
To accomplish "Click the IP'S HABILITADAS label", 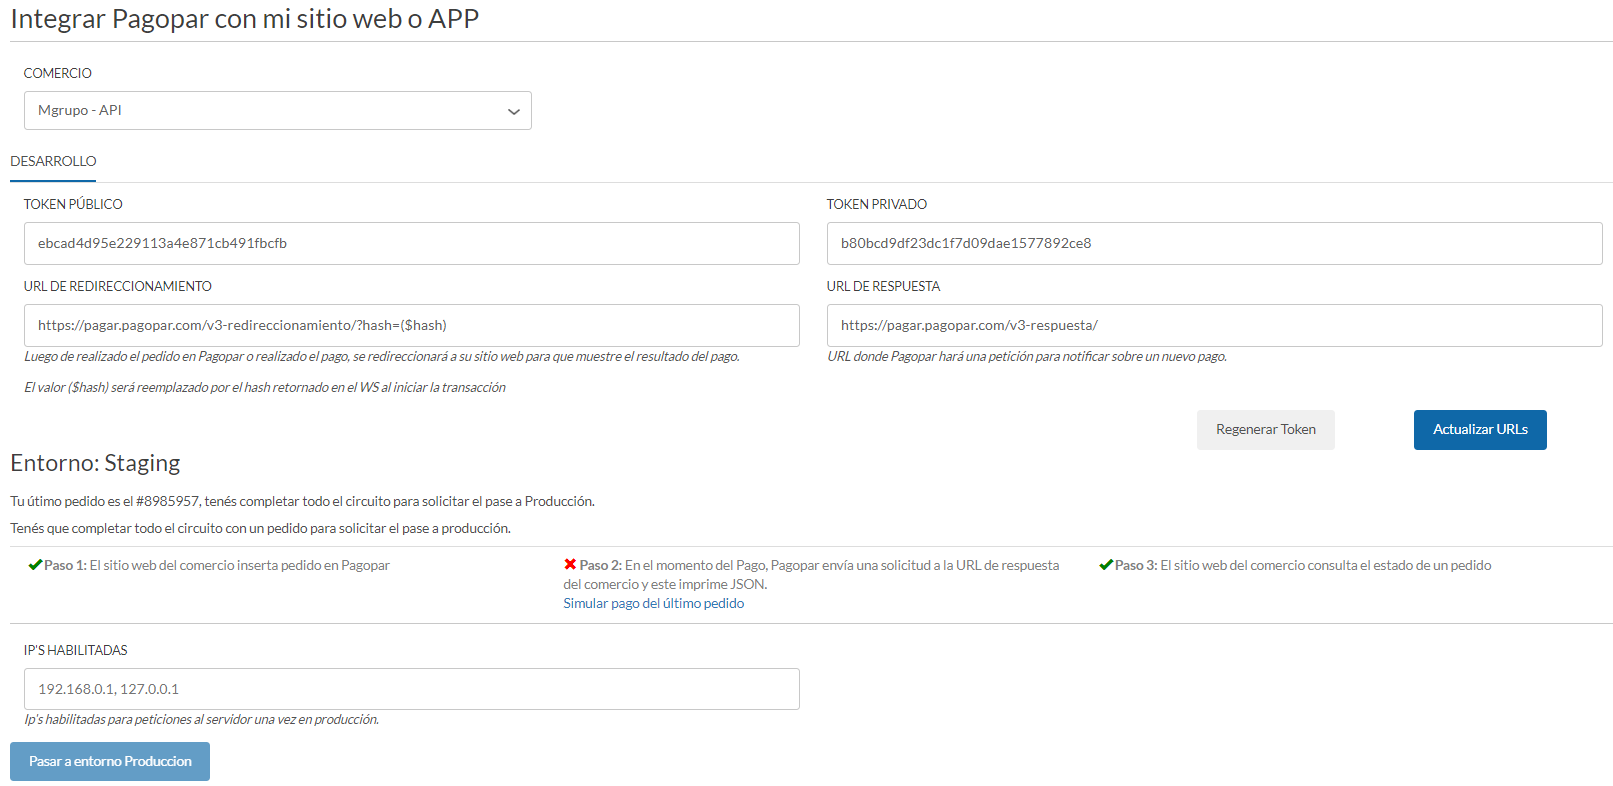I will coord(76,650).
